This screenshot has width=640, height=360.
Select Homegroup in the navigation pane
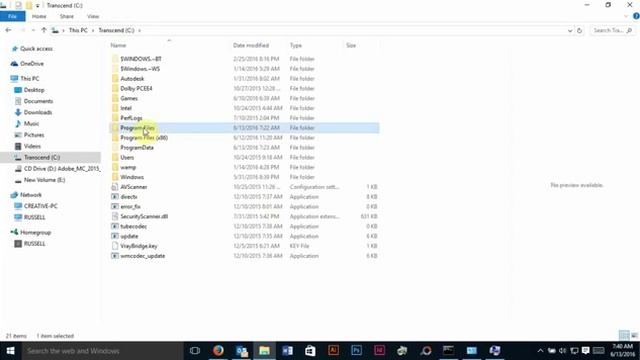tap(36, 232)
